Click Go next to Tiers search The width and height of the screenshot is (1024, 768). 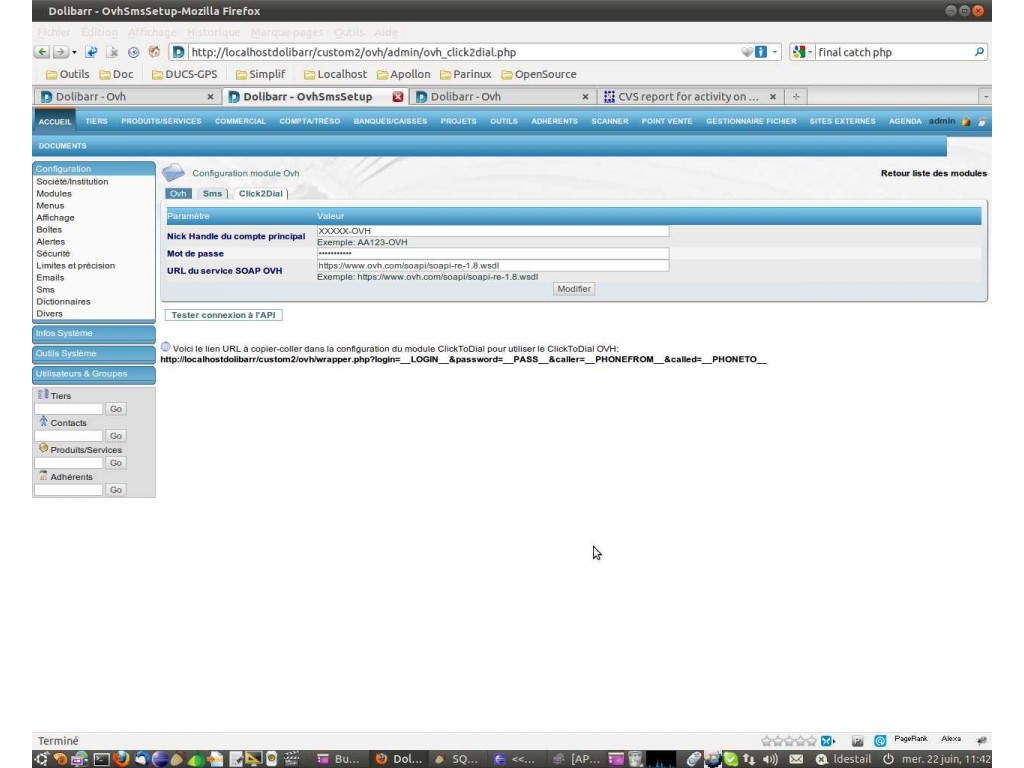click(116, 409)
